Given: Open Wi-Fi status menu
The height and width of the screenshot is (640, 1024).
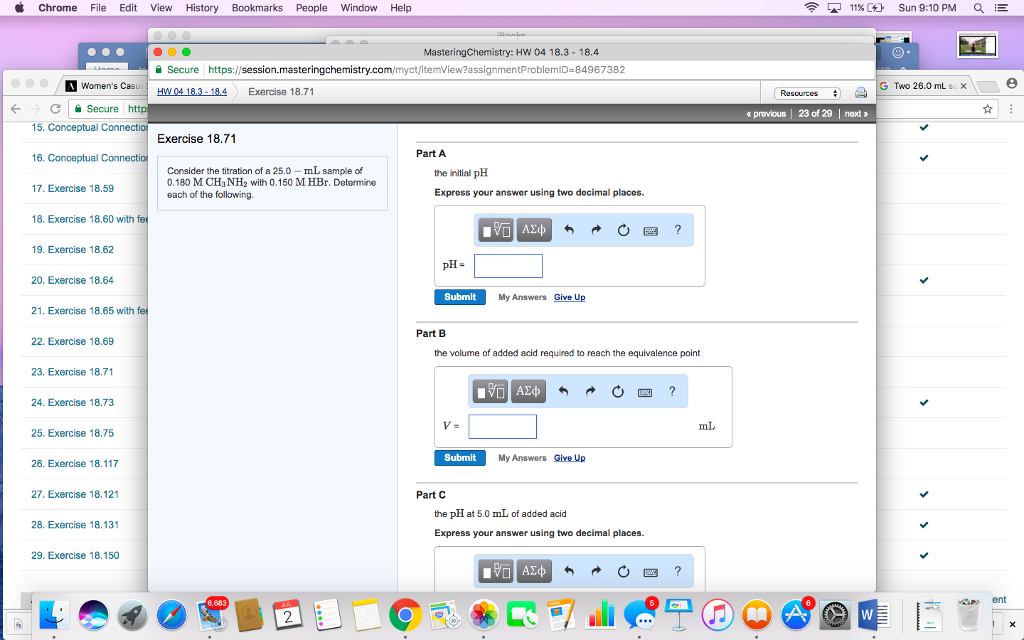Looking at the screenshot, I should [x=811, y=8].
